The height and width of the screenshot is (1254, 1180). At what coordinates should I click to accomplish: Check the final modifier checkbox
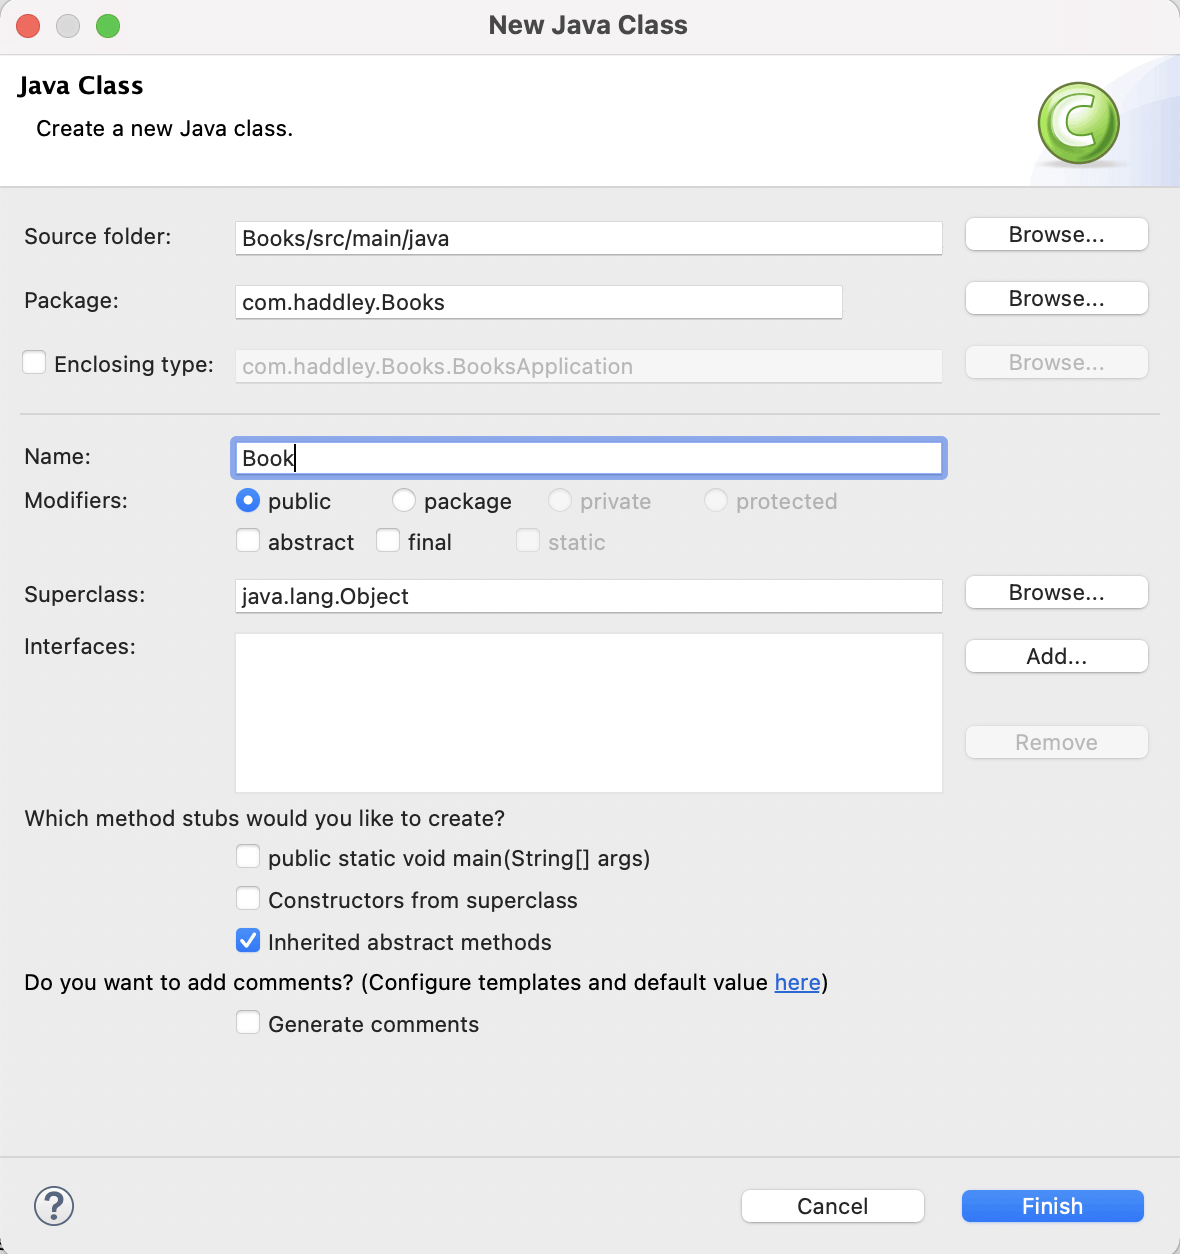point(388,541)
